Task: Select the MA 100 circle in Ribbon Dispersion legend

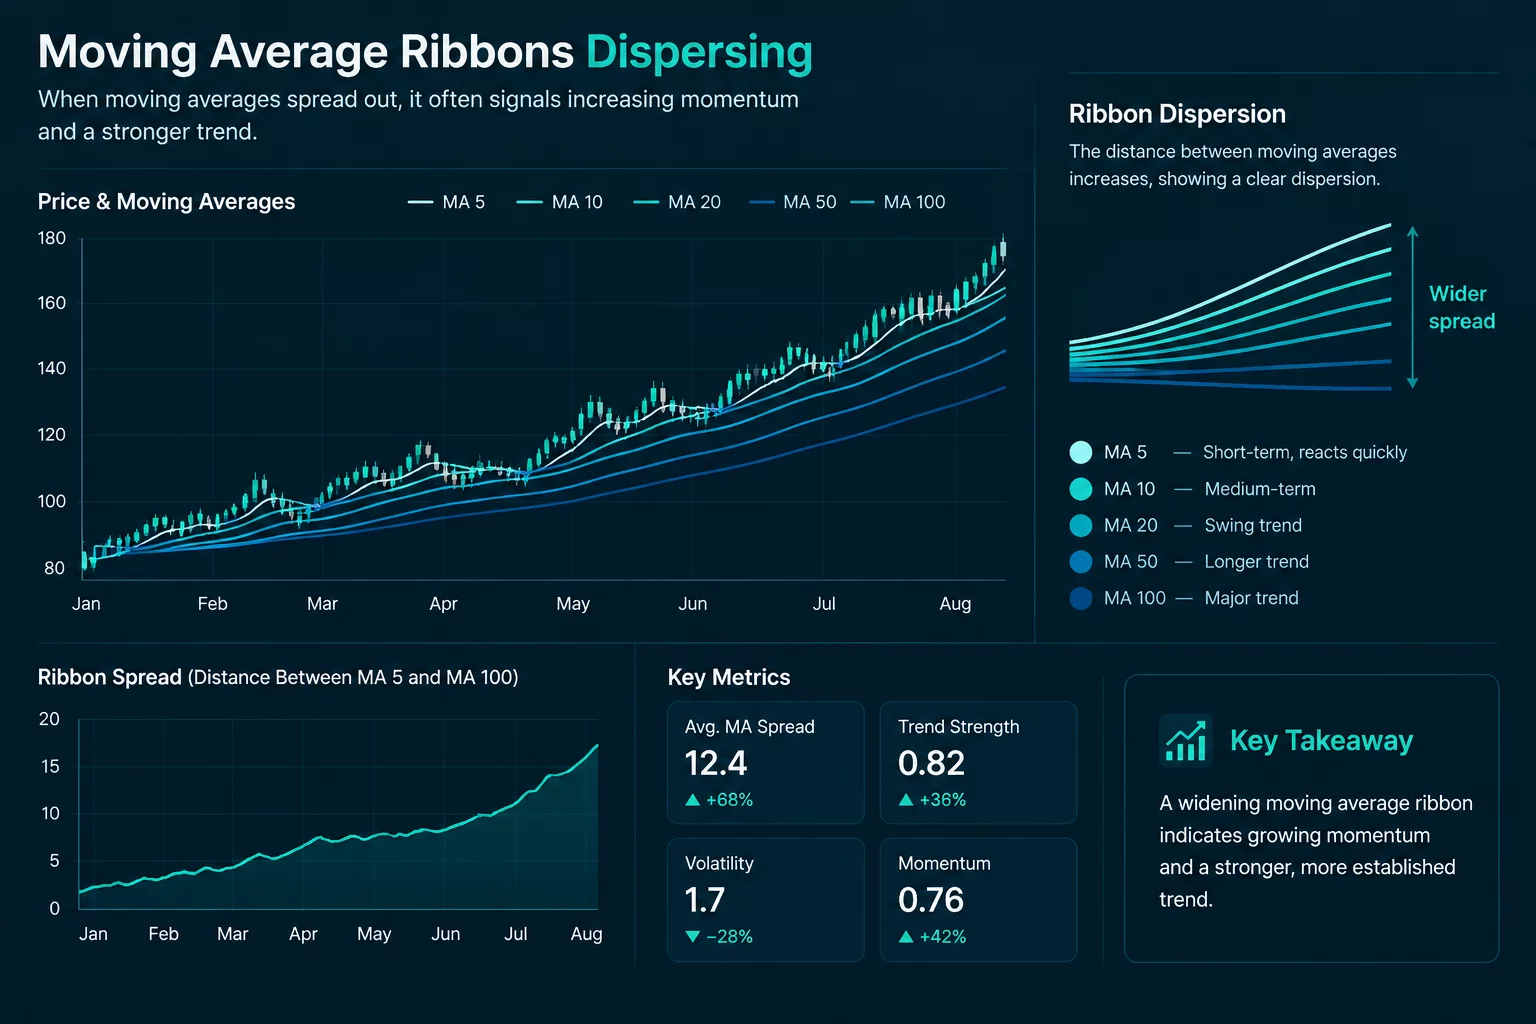Action: coord(1081,598)
